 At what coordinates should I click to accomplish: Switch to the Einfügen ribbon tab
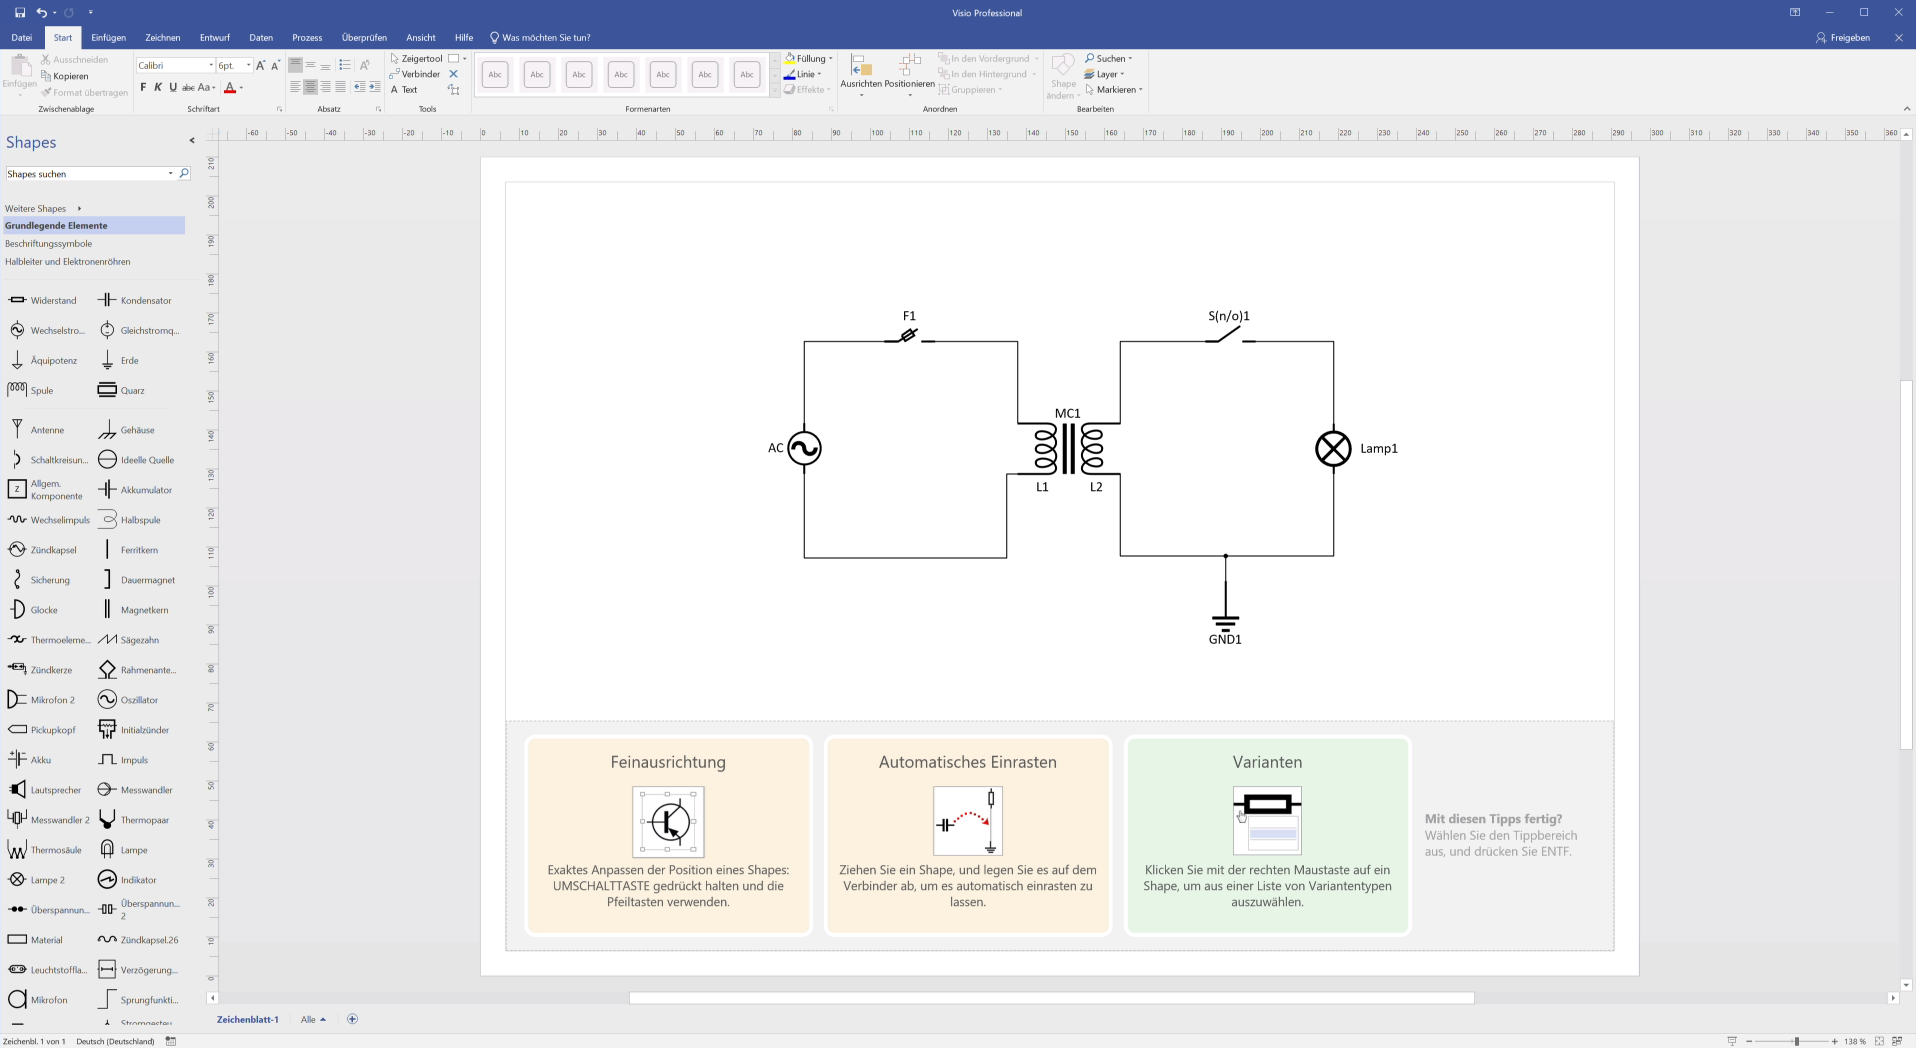(108, 37)
